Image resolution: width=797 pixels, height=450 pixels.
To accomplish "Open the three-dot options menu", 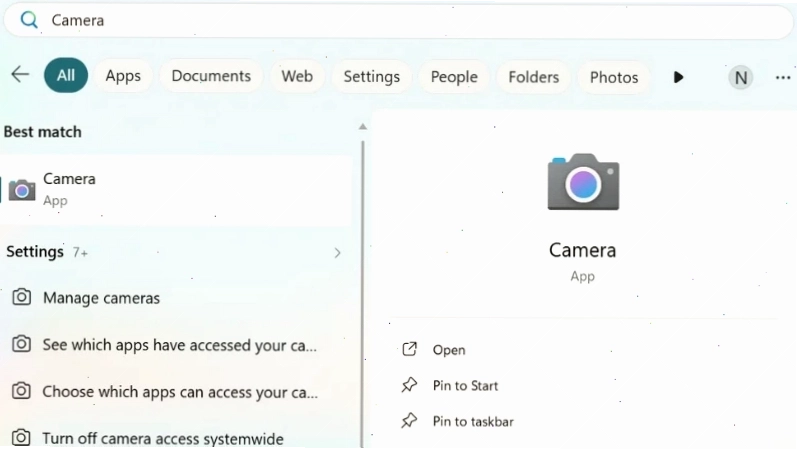I will pos(783,78).
